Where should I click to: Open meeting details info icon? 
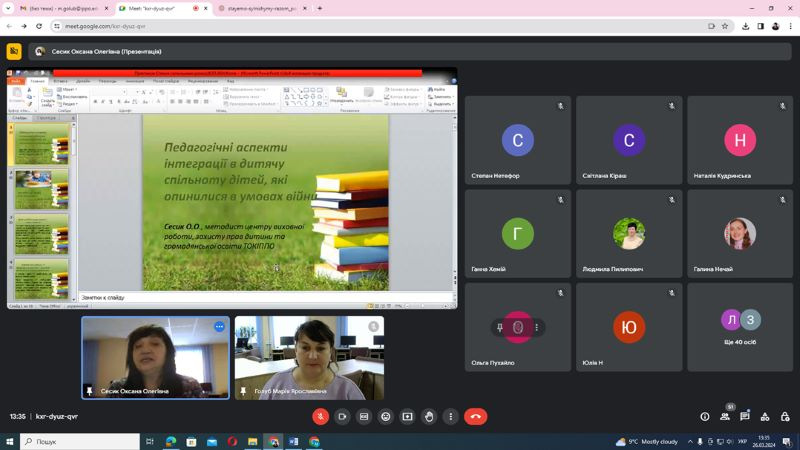pos(705,417)
